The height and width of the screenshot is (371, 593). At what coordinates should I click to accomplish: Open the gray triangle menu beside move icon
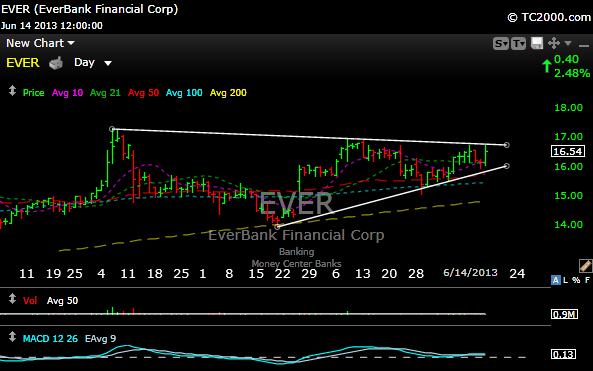(x=568, y=43)
